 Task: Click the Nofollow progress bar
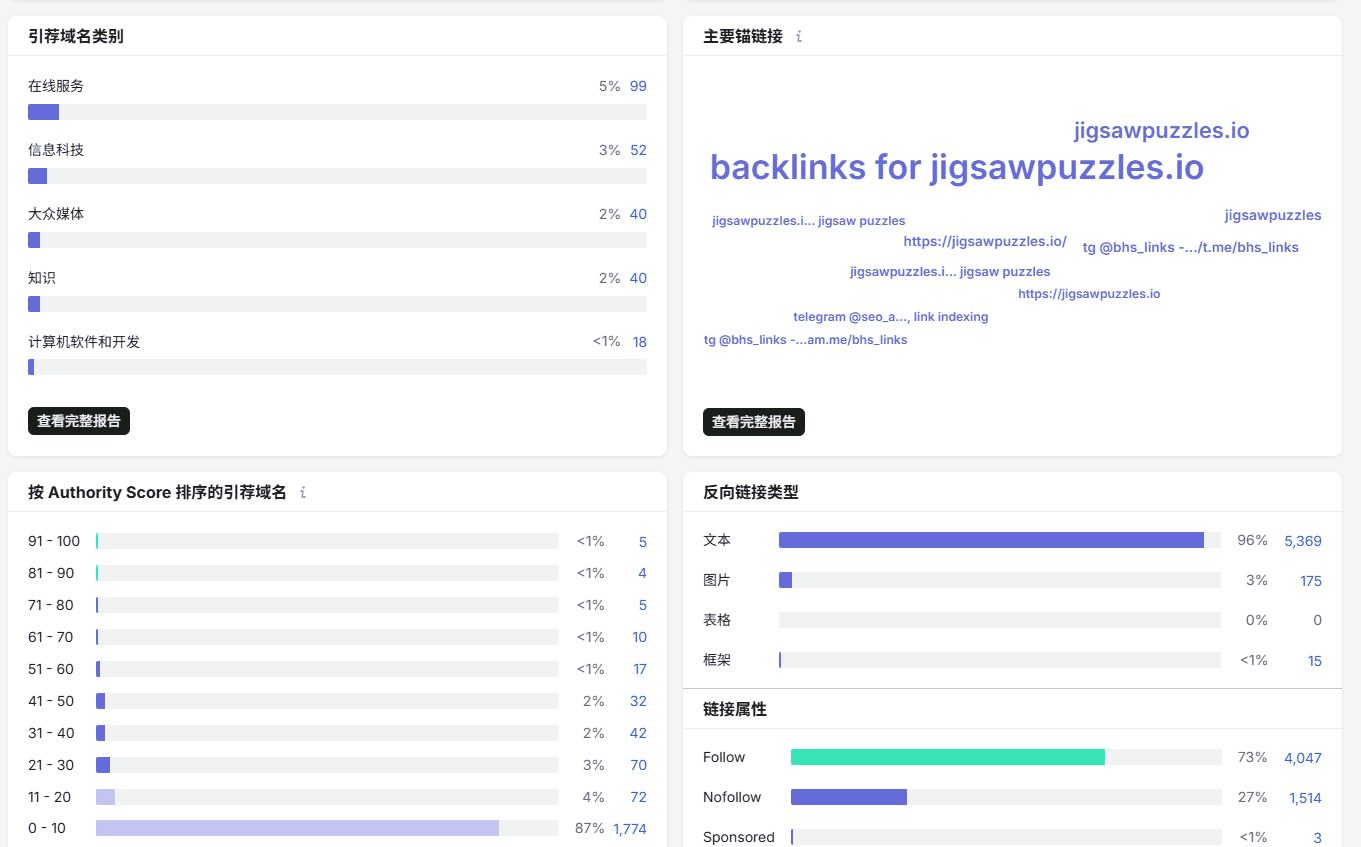coord(849,797)
